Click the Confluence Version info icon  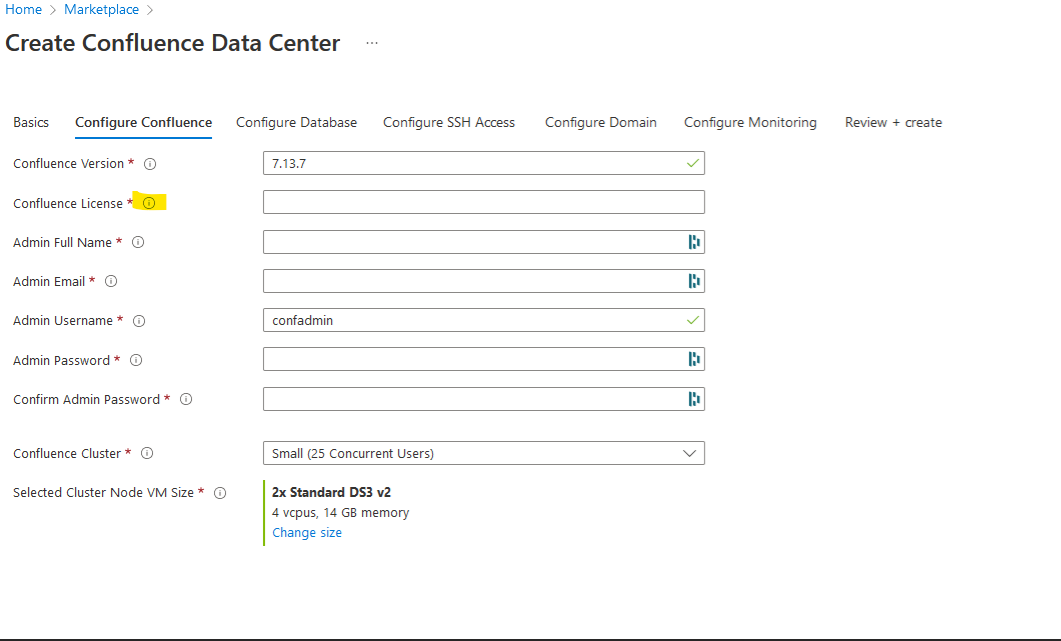(150, 163)
